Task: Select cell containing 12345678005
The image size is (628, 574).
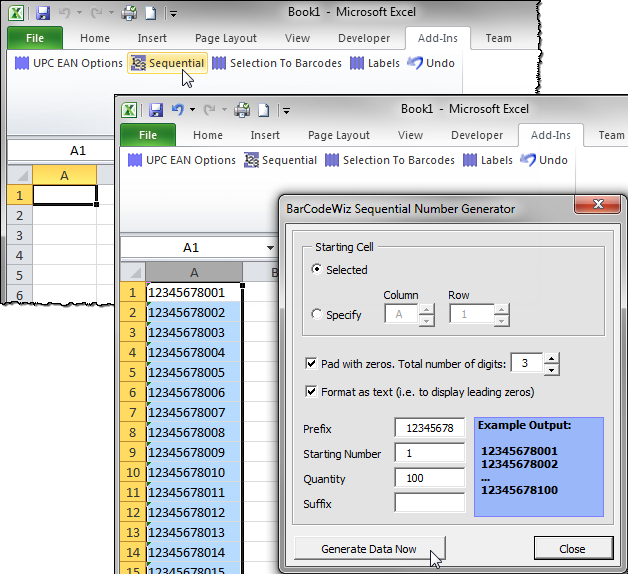Action: pyautogui.click(x=194, y=373)
